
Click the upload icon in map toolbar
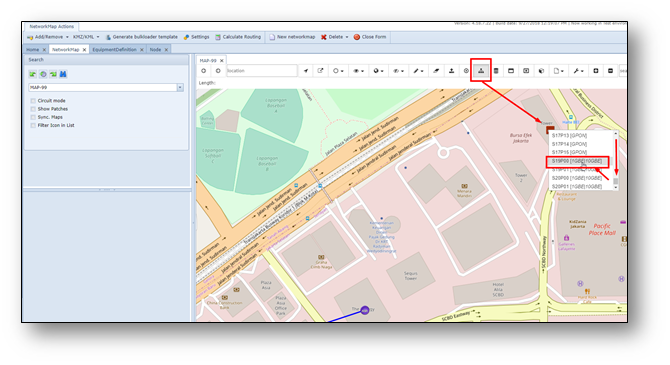(451, 71)
